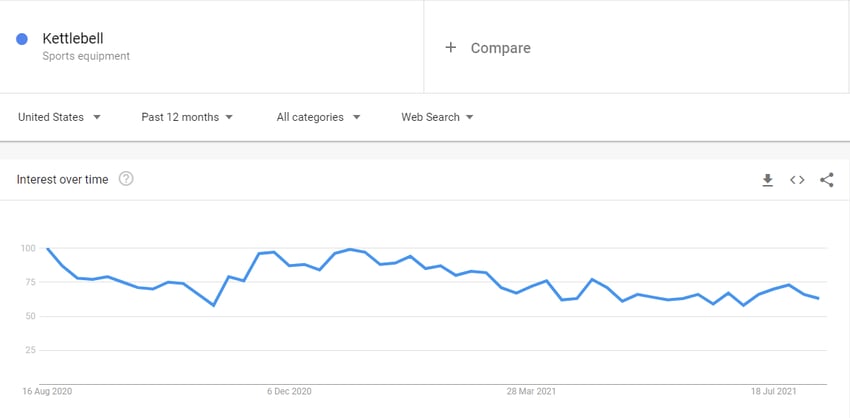Select the 16 Aug 2020 peak point
This screenshot has width=850, height=418.
click(48, 248)
